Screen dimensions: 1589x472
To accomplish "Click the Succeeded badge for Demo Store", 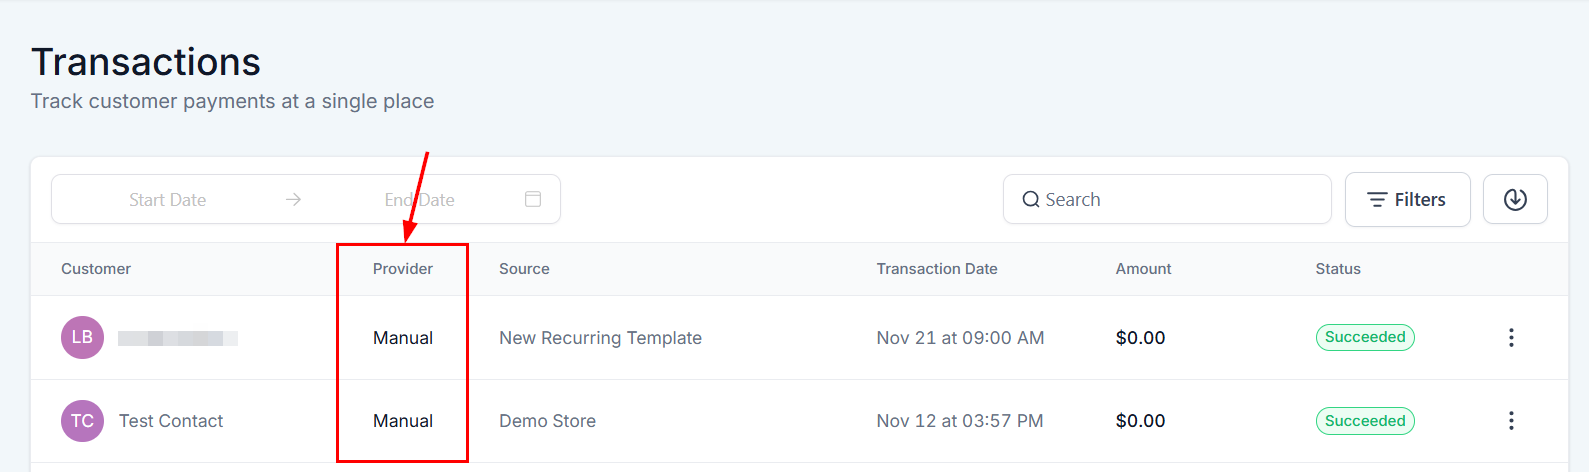I will pos(1365,421).
